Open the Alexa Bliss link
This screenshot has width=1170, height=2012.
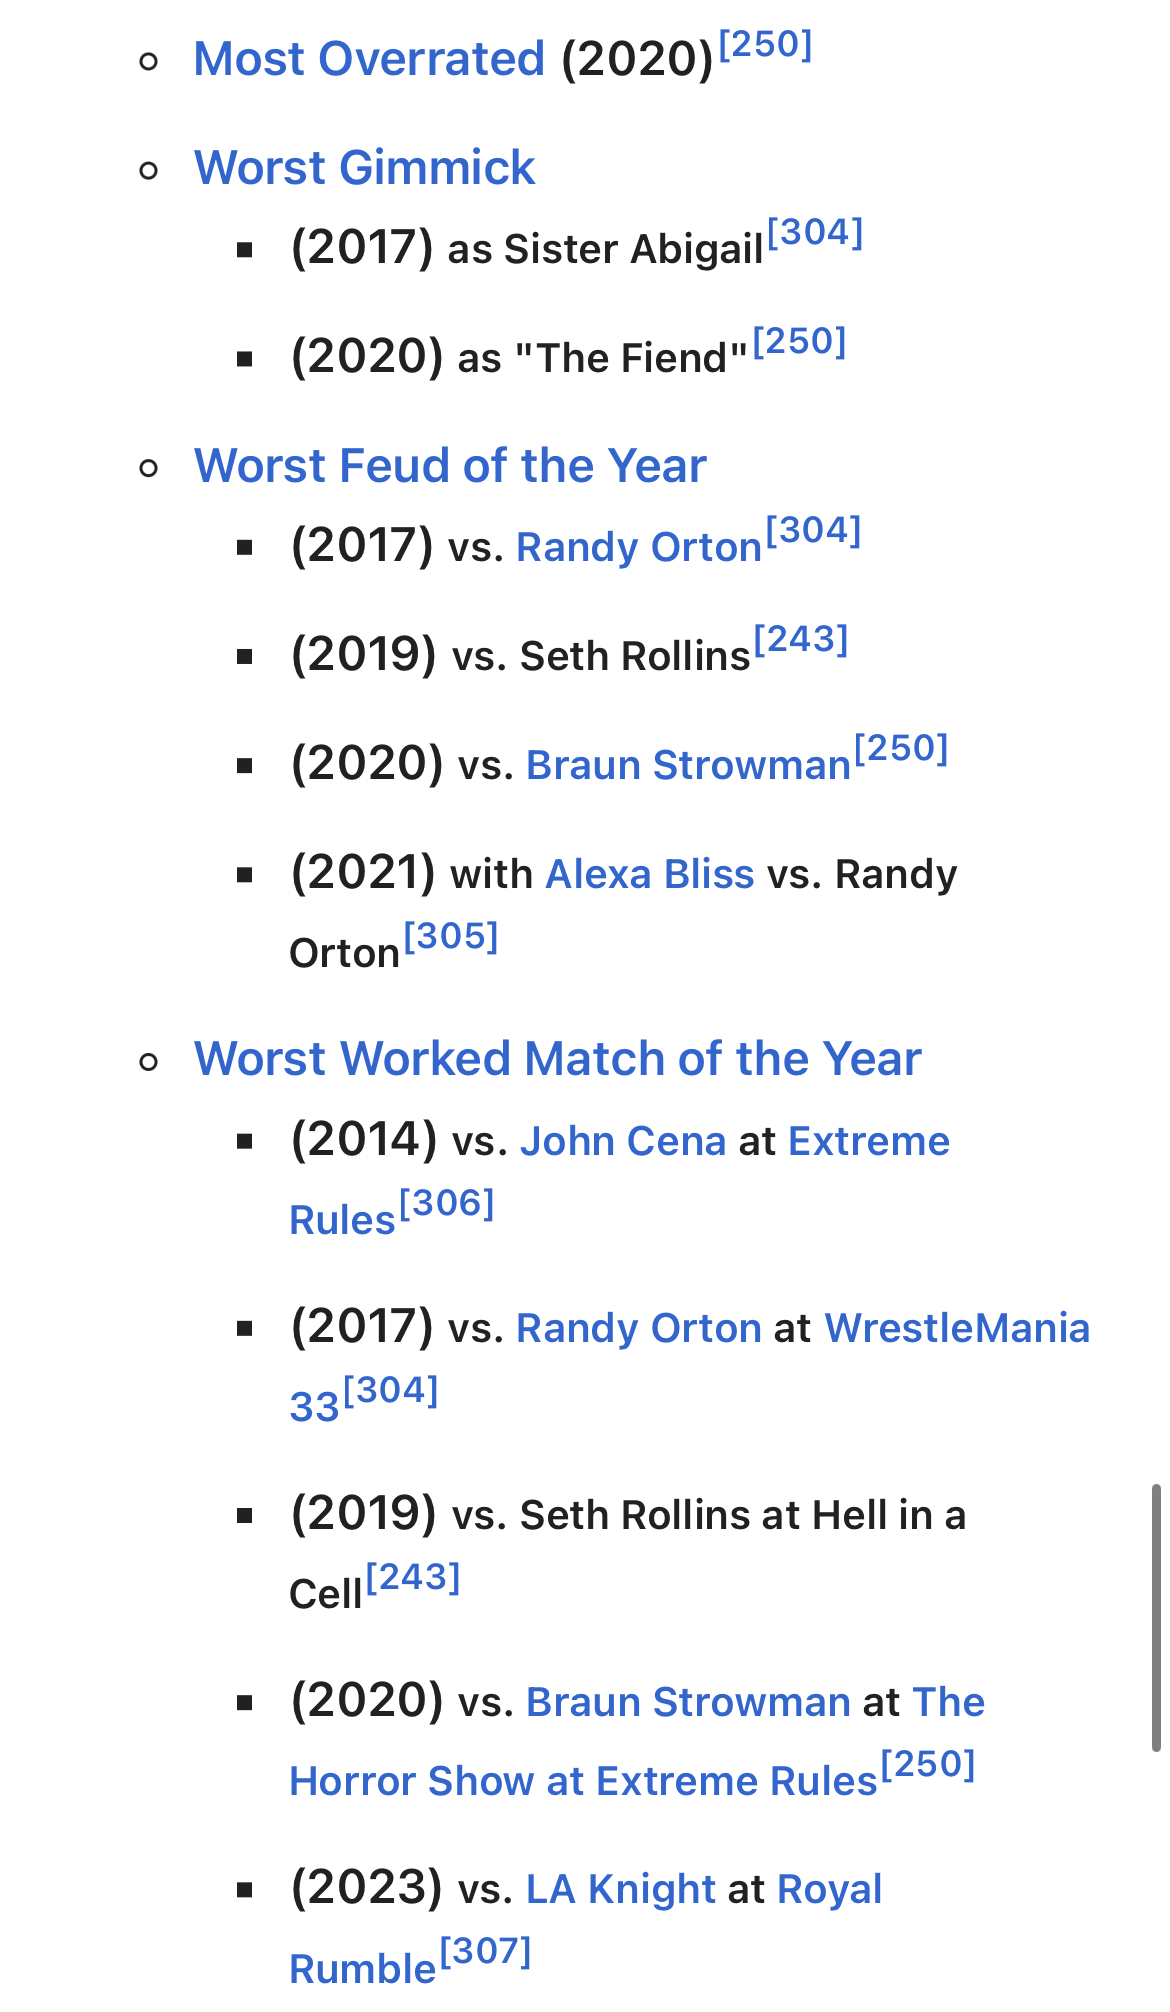click(x=649, y=874)
